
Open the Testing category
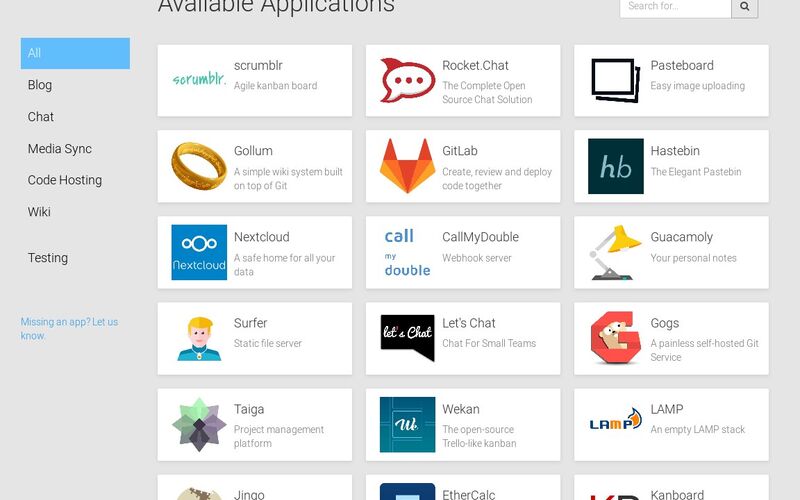[x=48, y=258]
